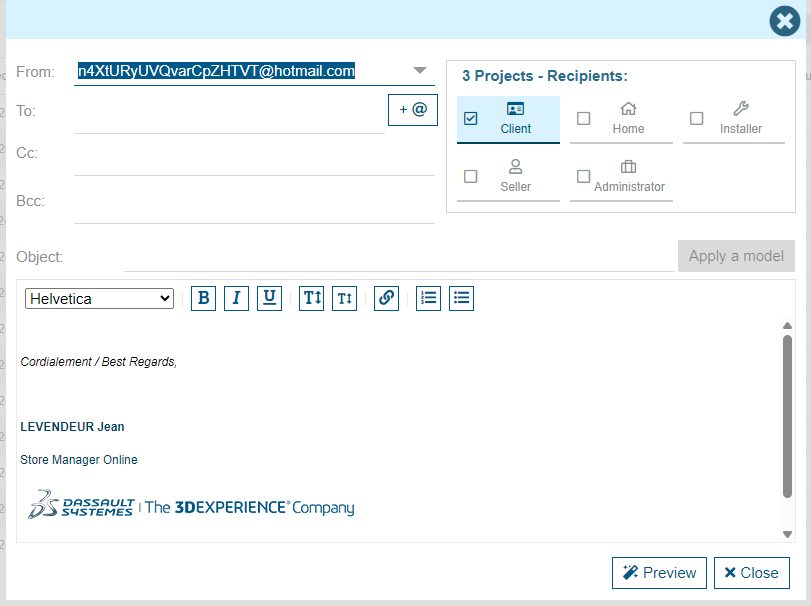Preview the email message

pyautogui.click(x=659, y=573)
